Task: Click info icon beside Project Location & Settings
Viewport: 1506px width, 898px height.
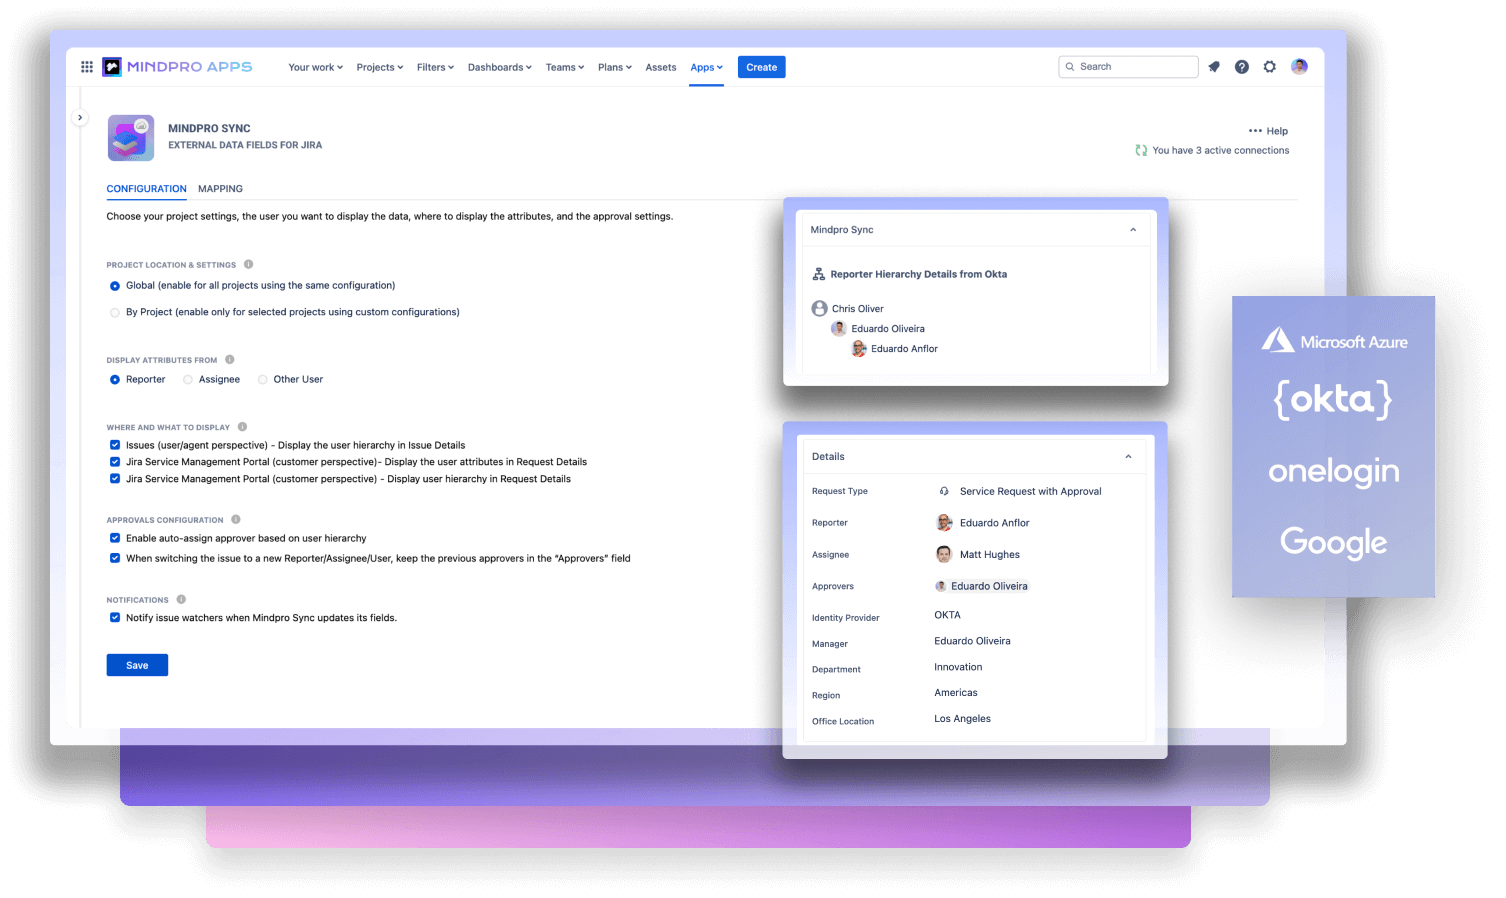Action: tap(249, 265)
